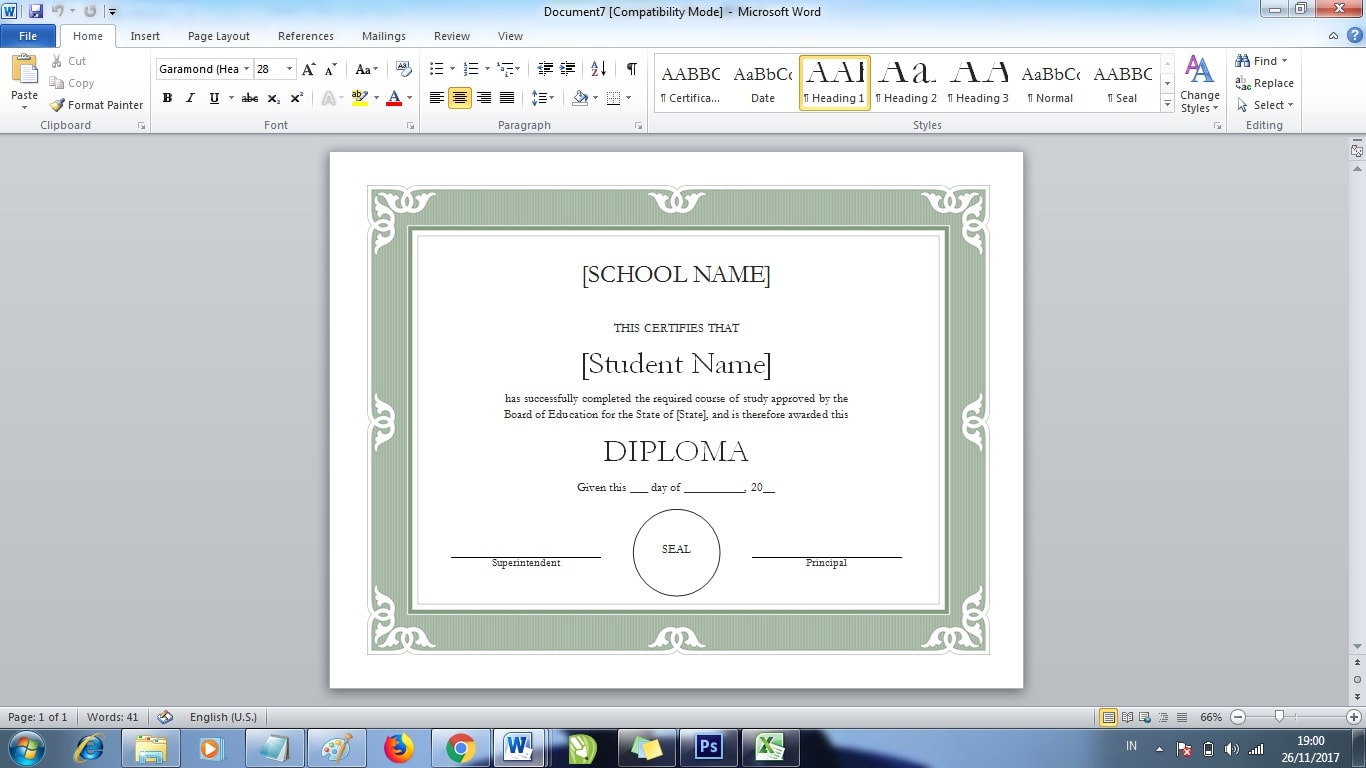The width and height of the screenshot is (1366, 768).
Task: Open Excel from the taskbar
Action: (x=770, y=748)
